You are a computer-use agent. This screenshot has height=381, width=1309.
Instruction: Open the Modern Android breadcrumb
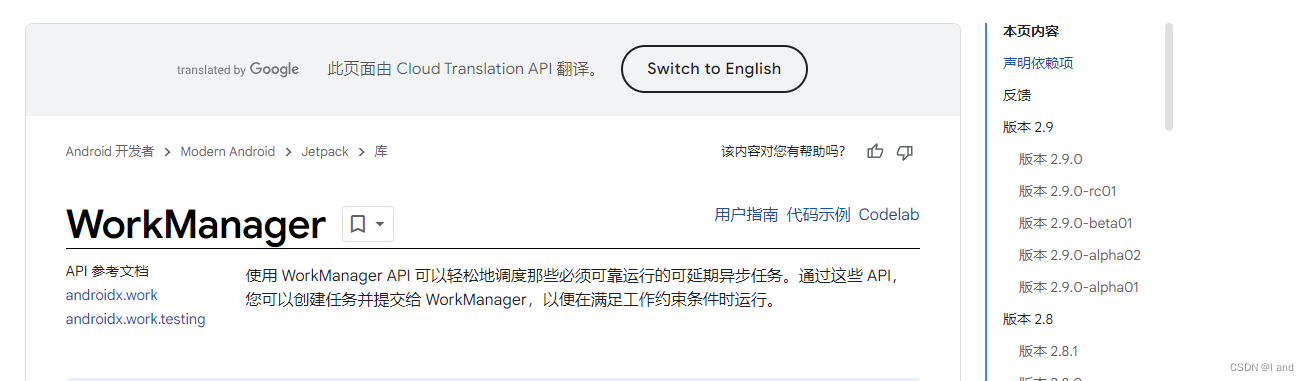click(227, 152)
